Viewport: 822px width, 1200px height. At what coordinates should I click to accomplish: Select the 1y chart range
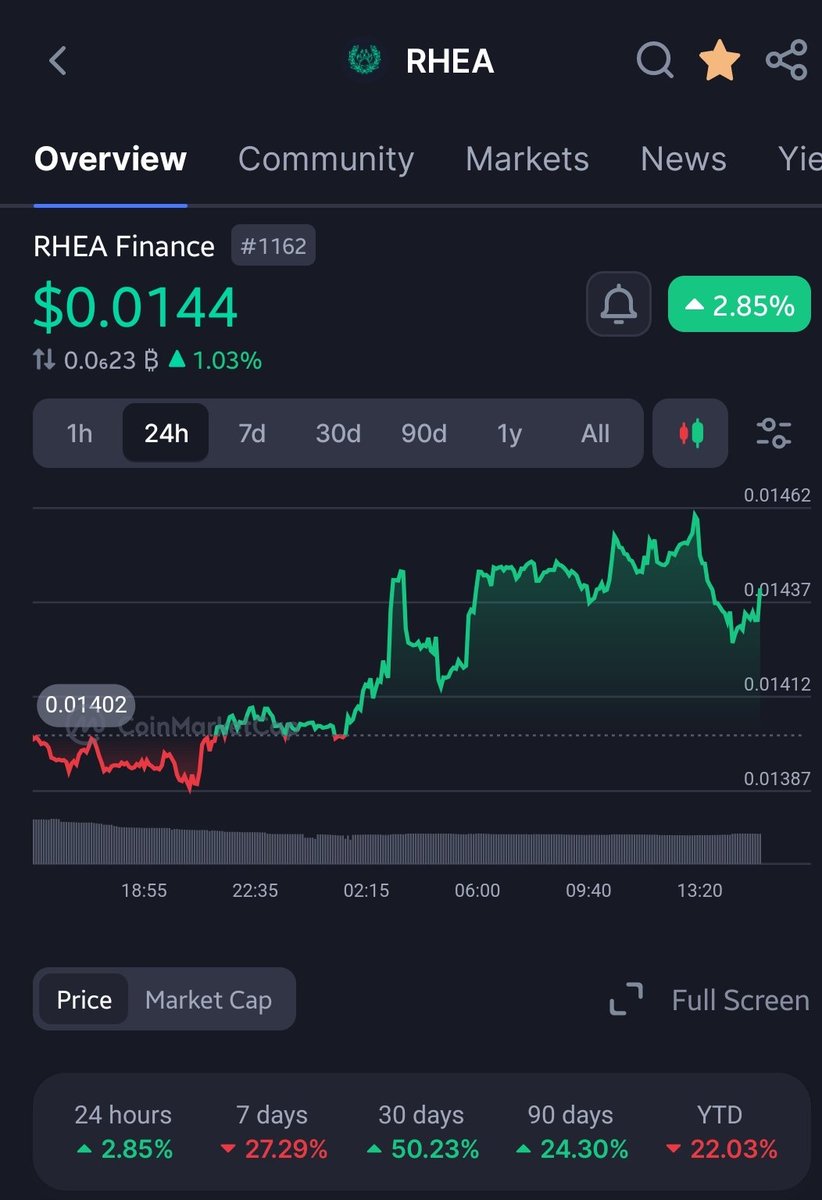coord(510,433)
